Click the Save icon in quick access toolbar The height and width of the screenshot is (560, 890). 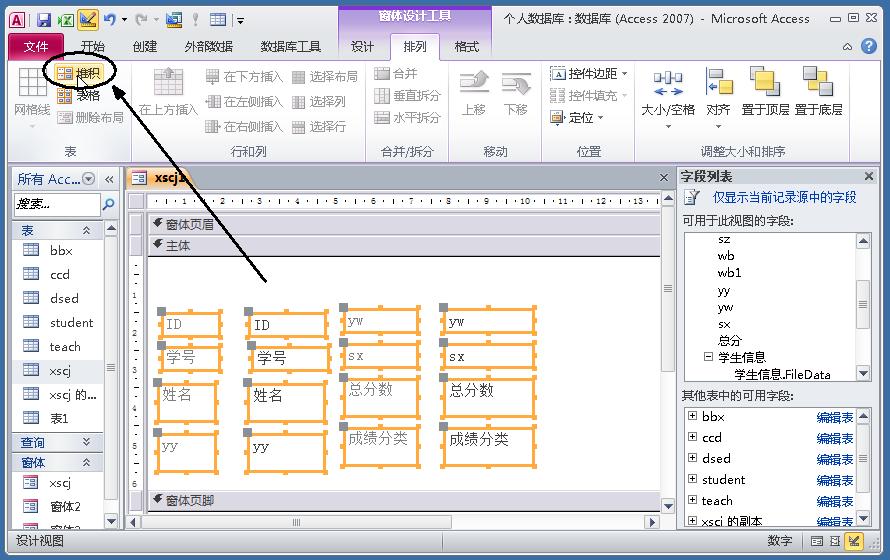(x=44, y=19)
